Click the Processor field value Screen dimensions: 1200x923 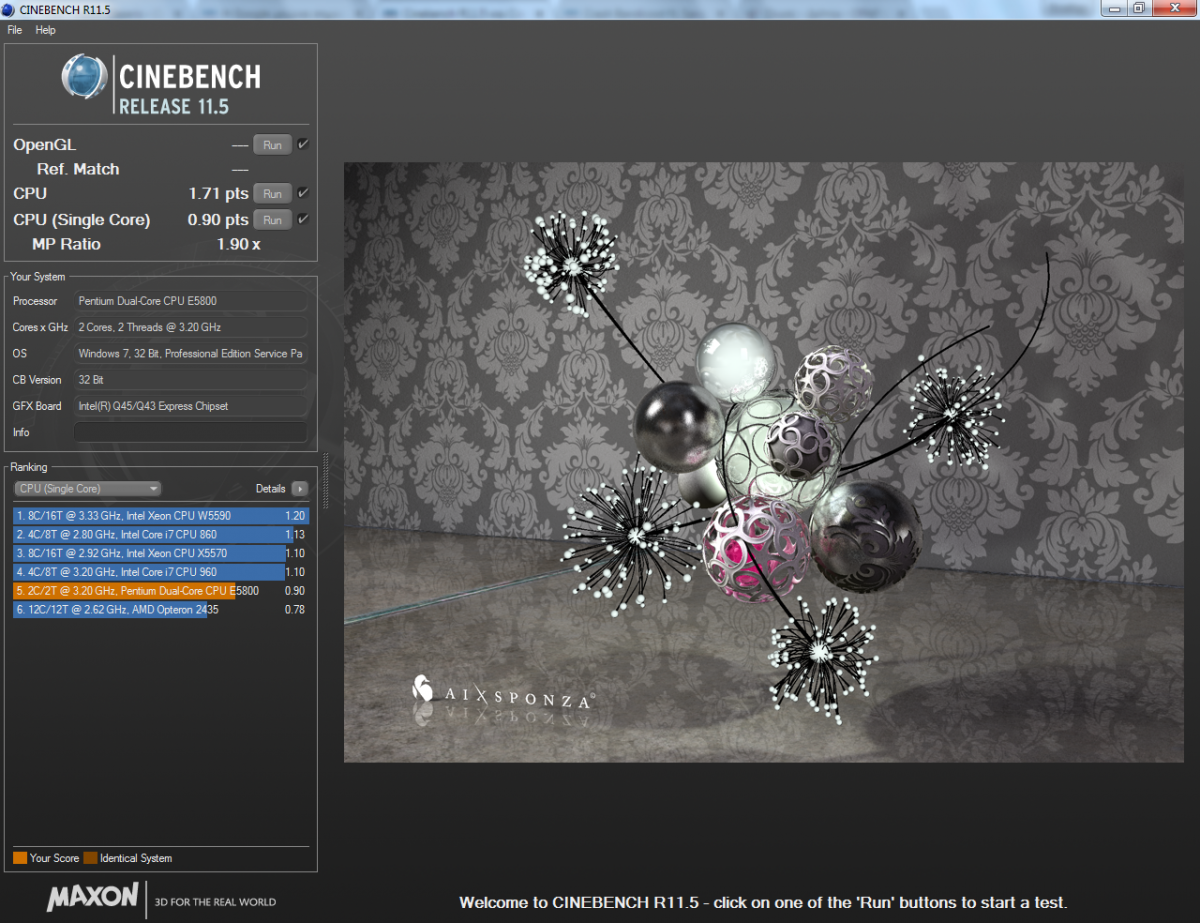tap(191, 301)
